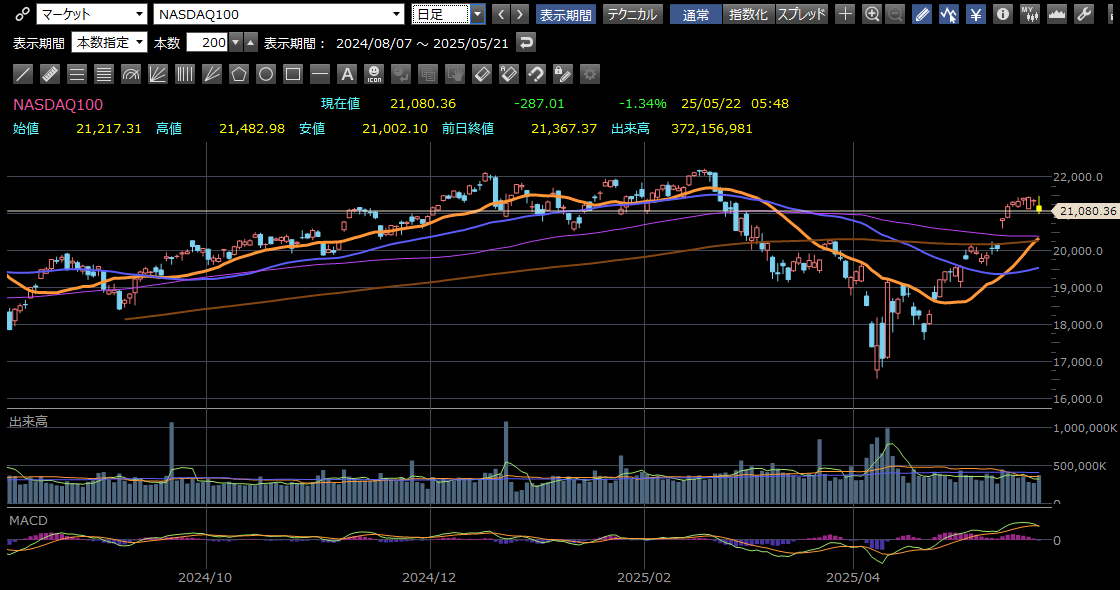This screenshot has width=1120, height=590.
Task: Select the four-line retracement tool
Action: pyautogui.click(x=104, y=74)
